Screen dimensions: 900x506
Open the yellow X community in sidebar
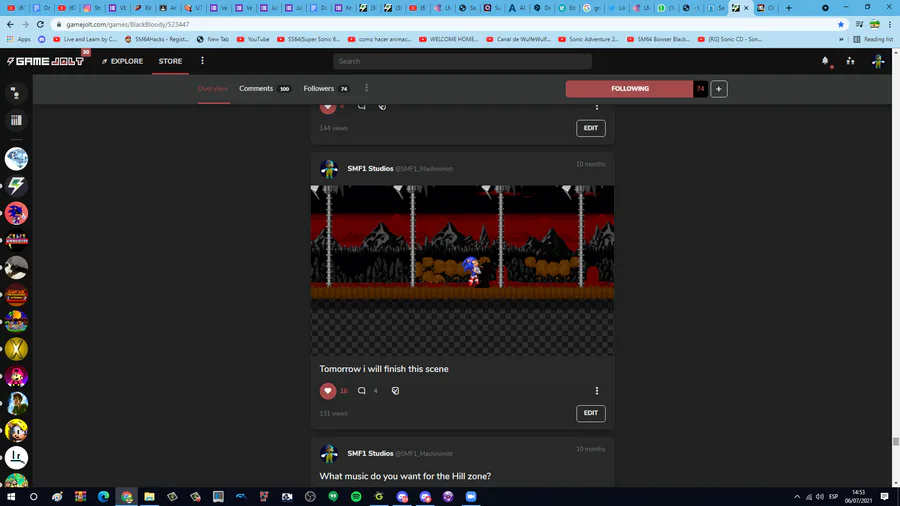point(16,349)
